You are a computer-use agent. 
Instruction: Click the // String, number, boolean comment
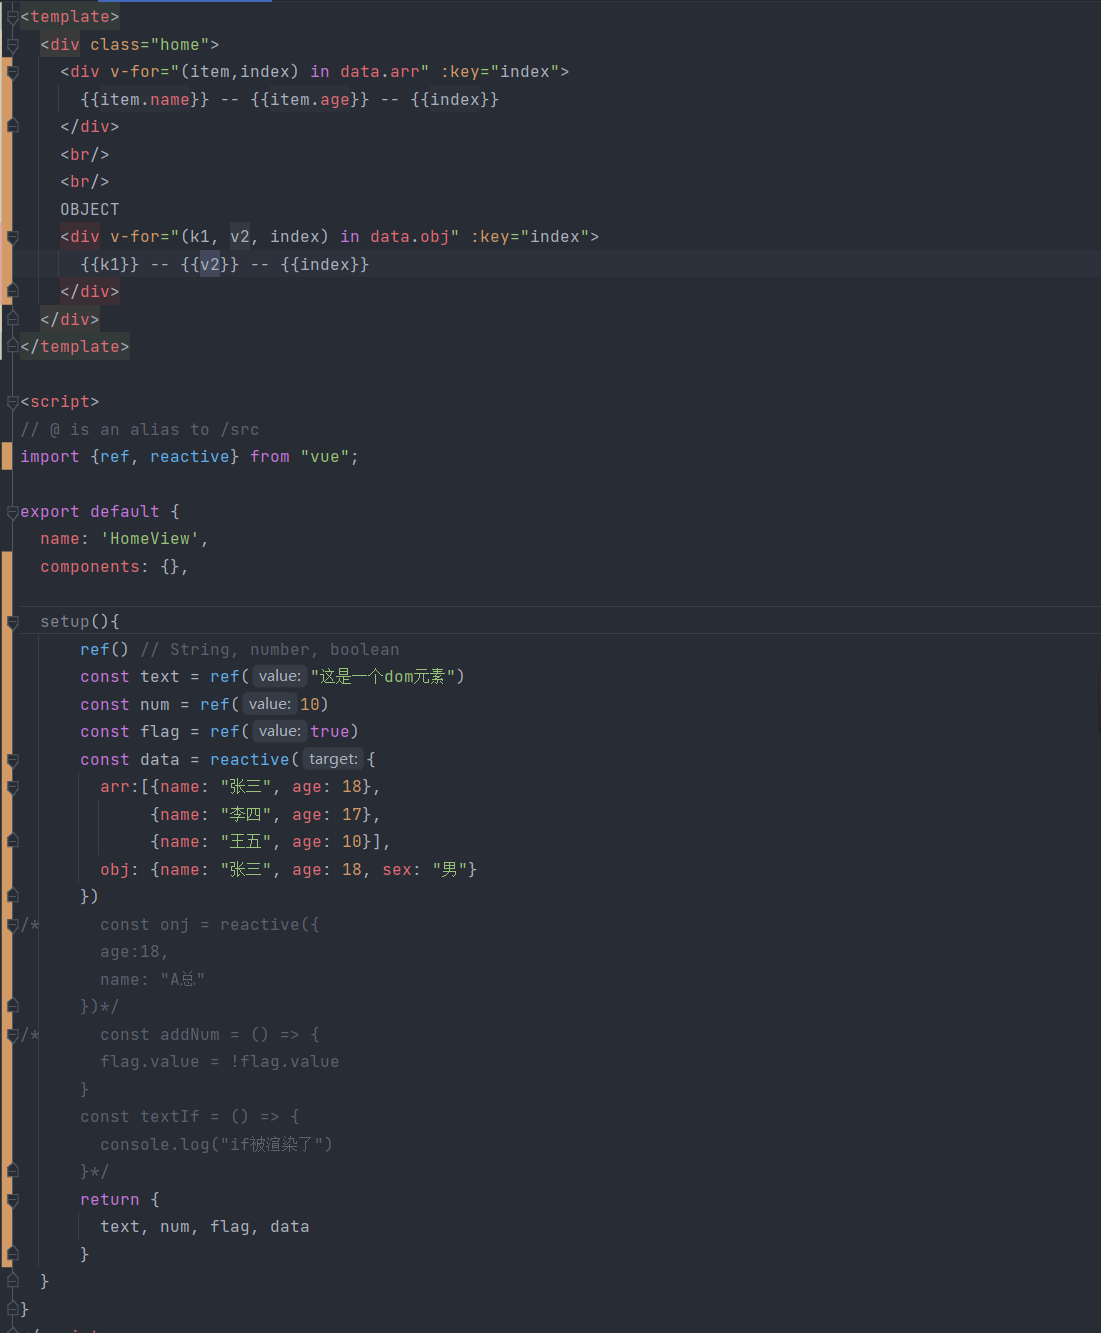click(x=270, y=650)
